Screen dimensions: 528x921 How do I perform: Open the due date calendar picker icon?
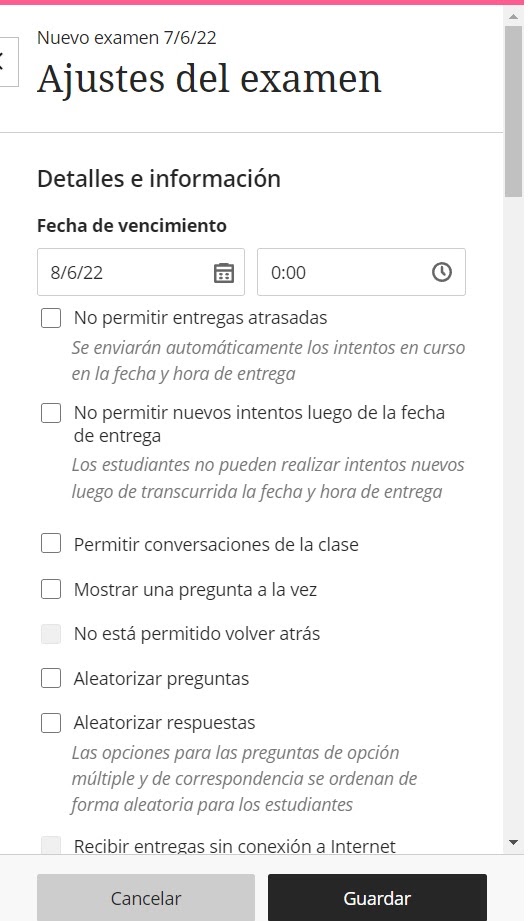[x=223, y=273]
